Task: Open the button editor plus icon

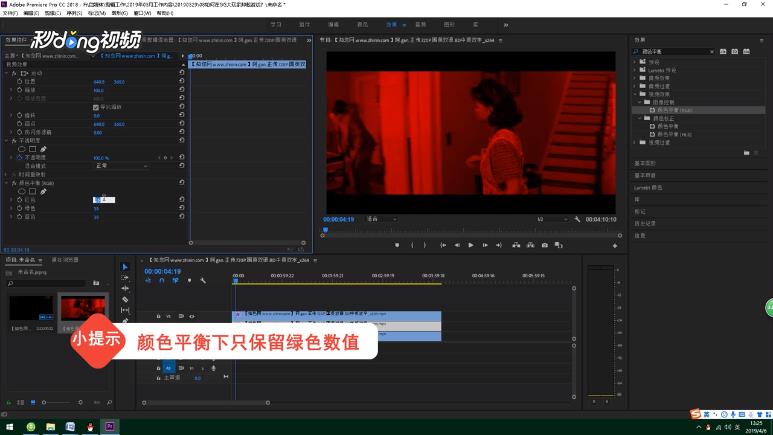Action: (615, 246)
